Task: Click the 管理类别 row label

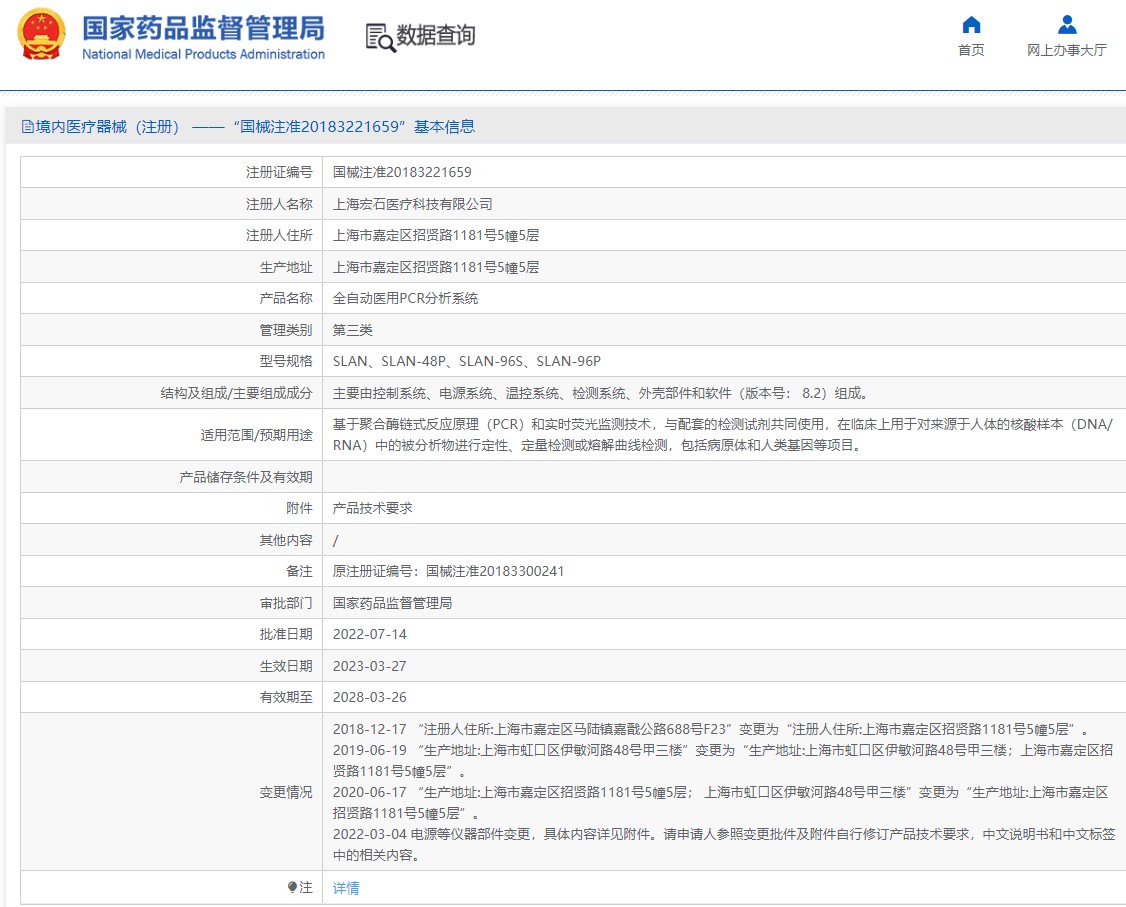Action: pos(286,330)
